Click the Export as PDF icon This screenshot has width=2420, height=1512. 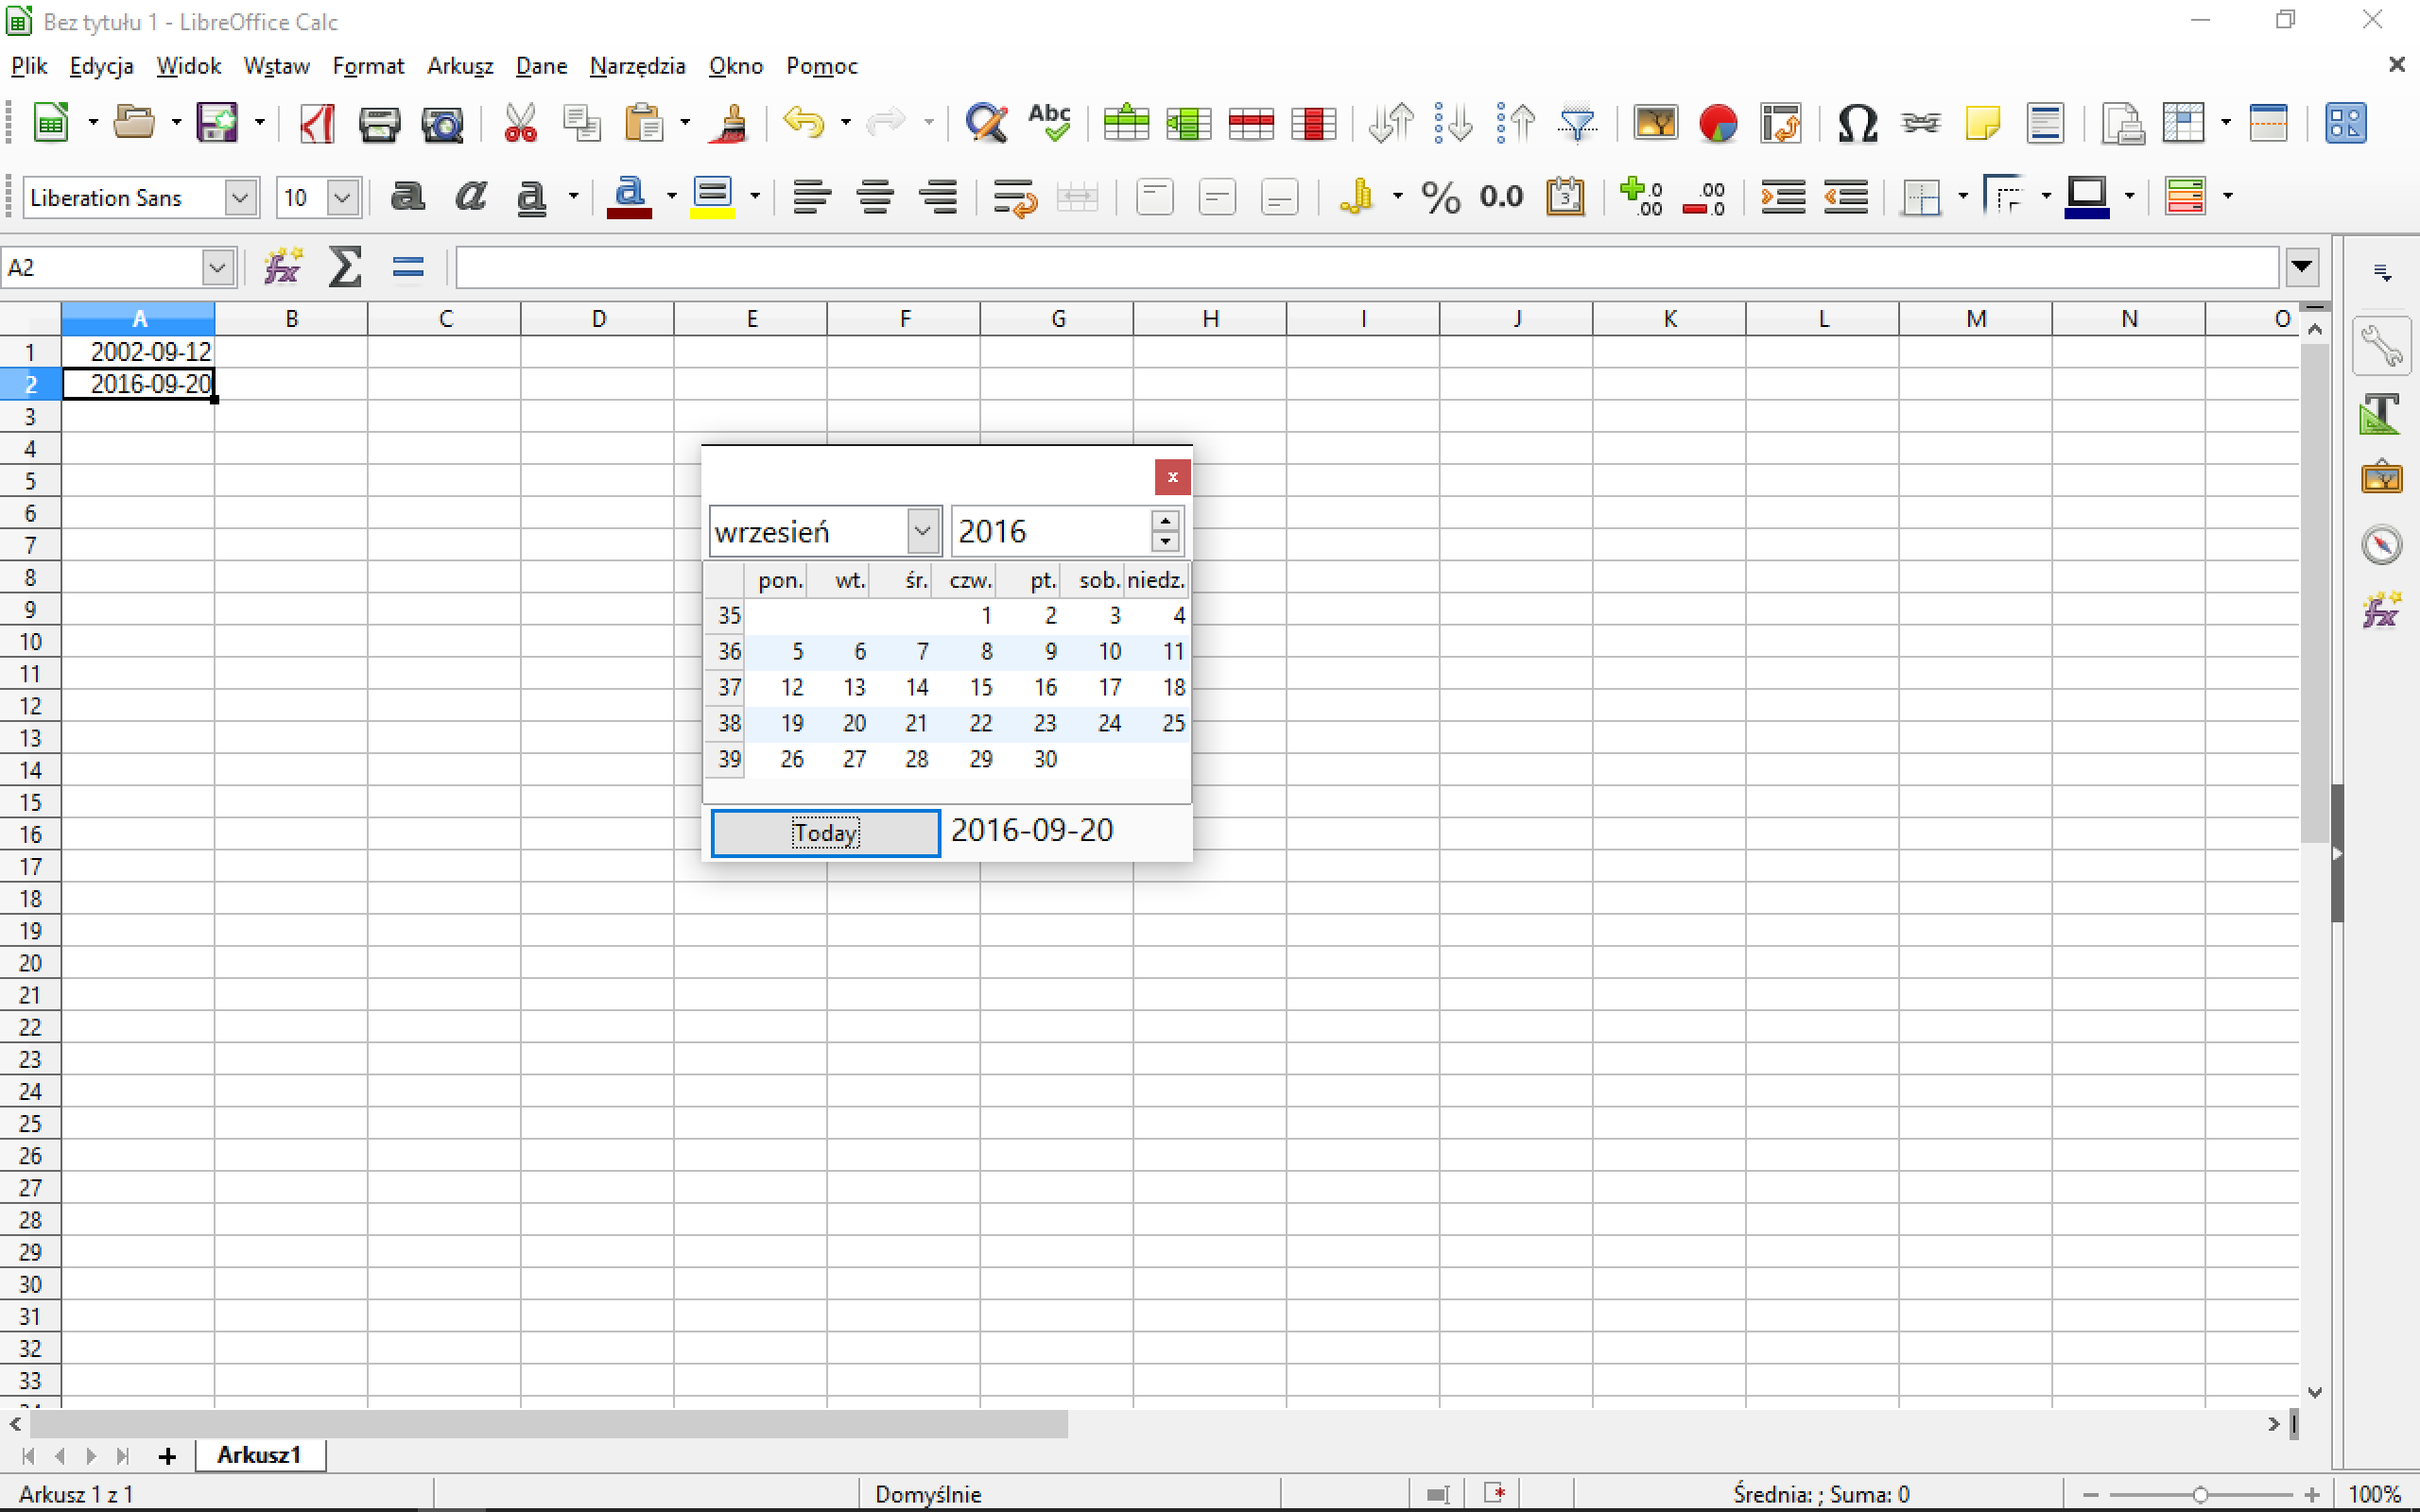[x=317, y=124]
